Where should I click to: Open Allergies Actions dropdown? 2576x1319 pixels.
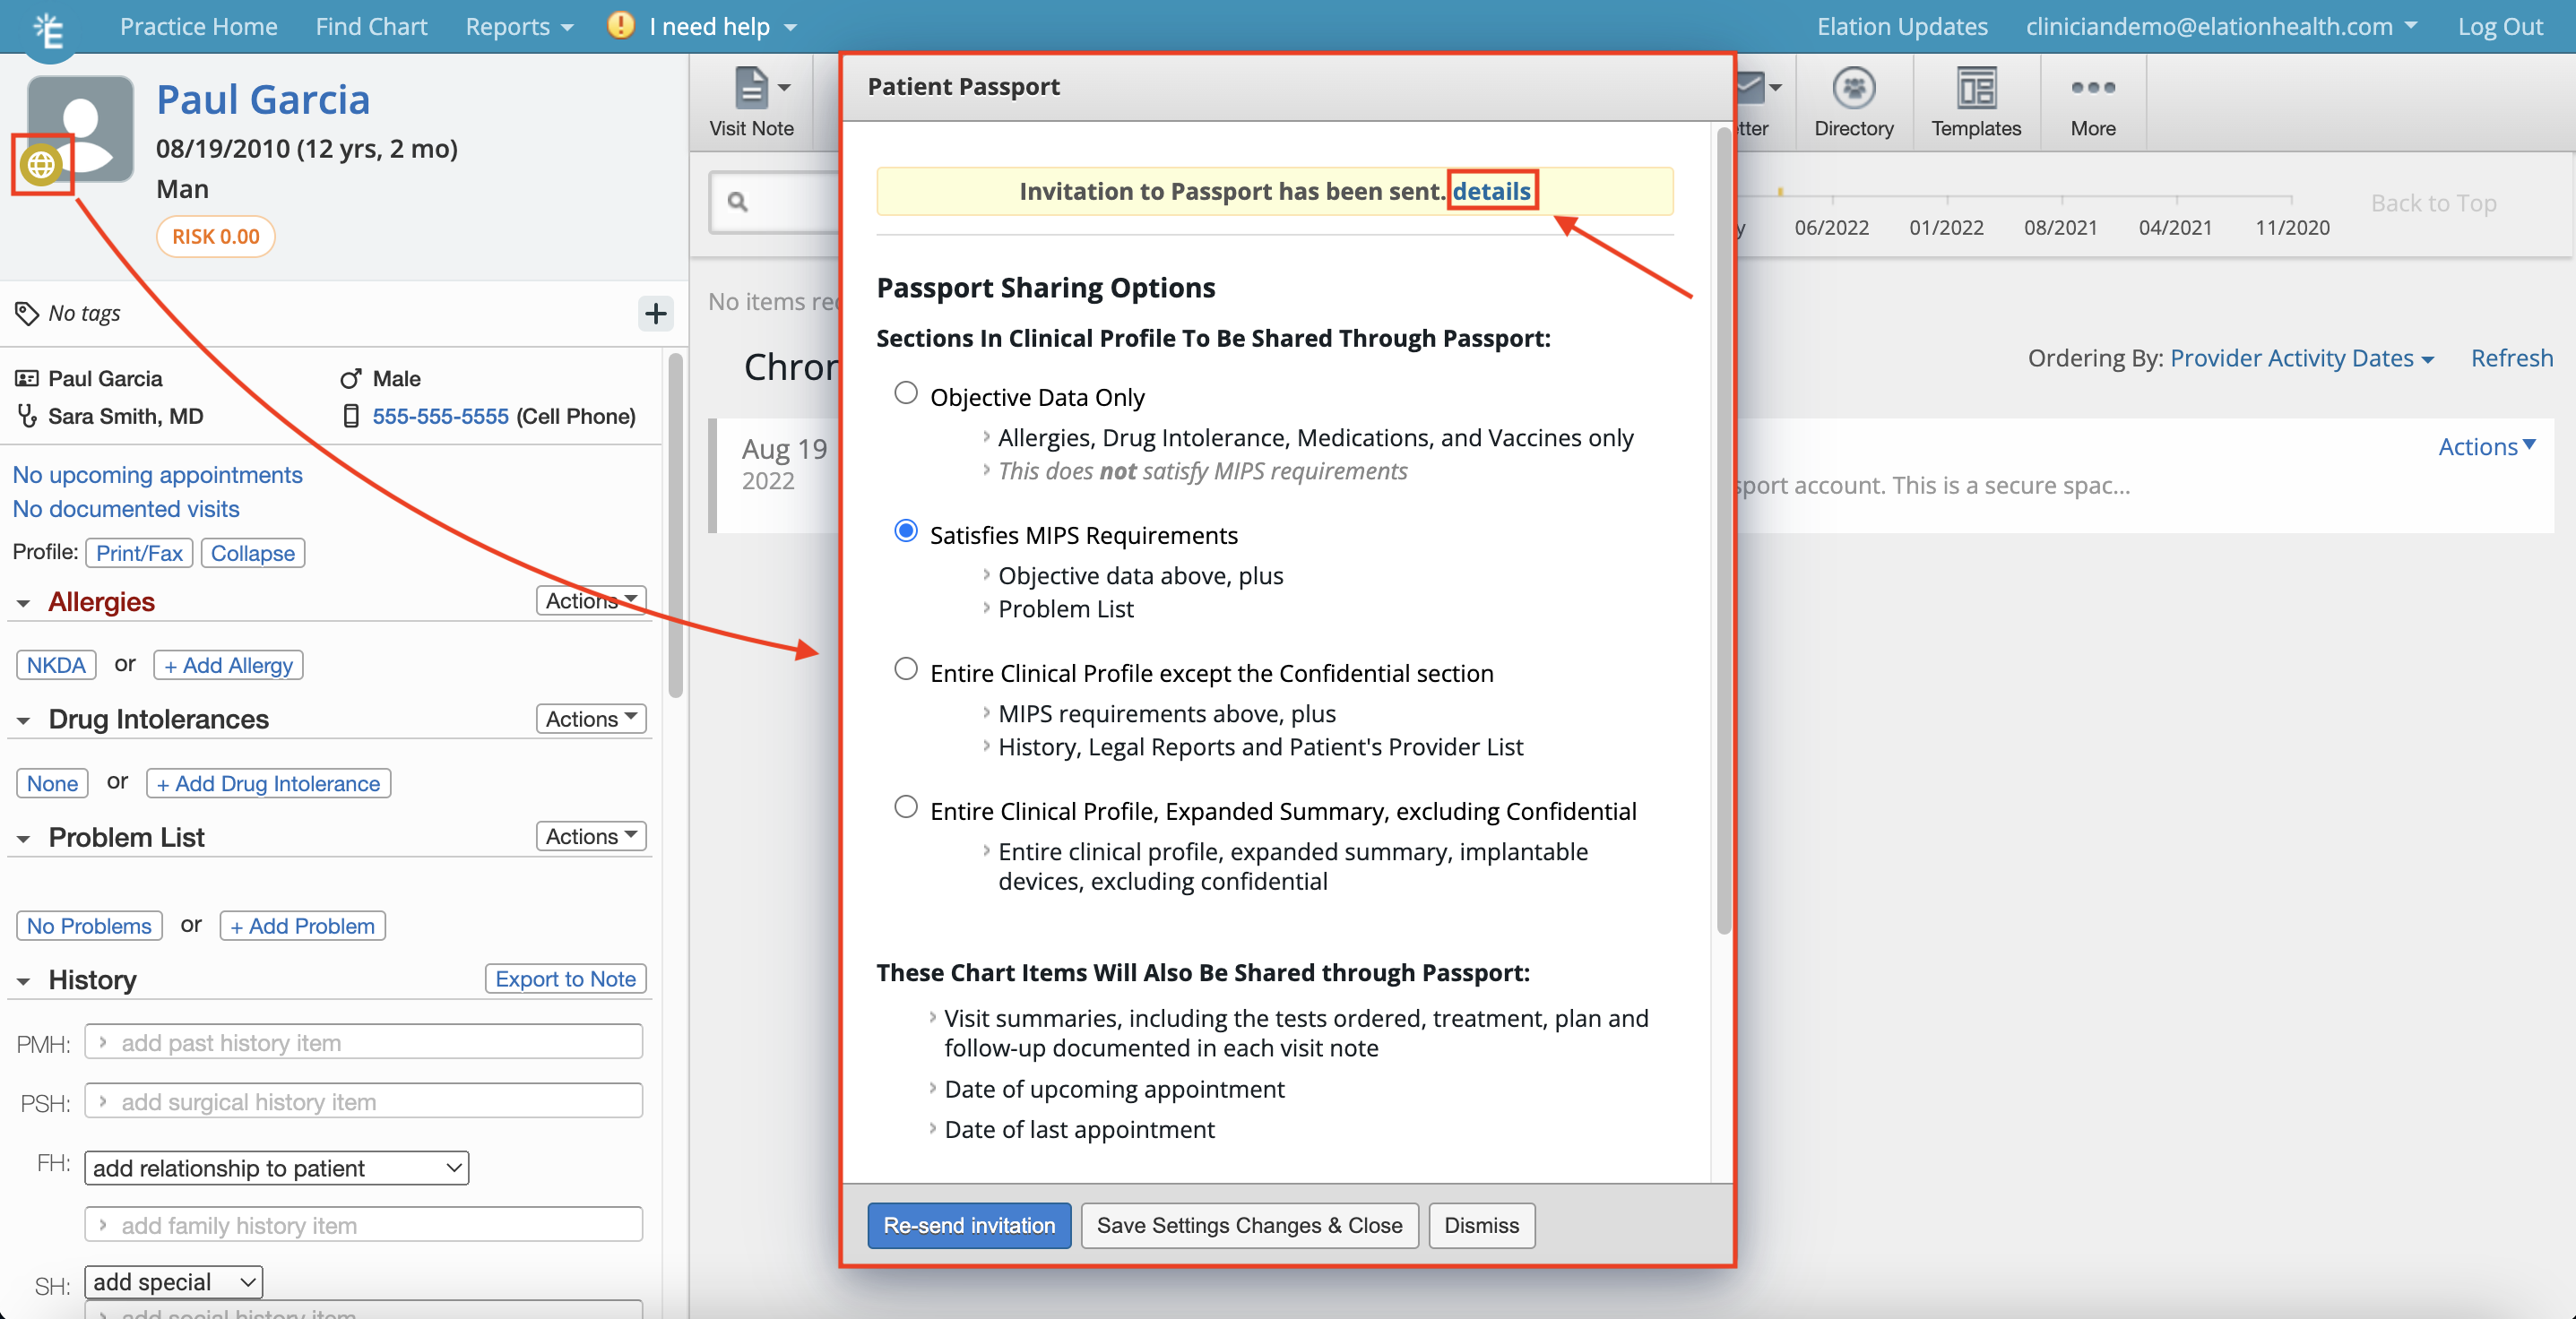coord(591,600)
